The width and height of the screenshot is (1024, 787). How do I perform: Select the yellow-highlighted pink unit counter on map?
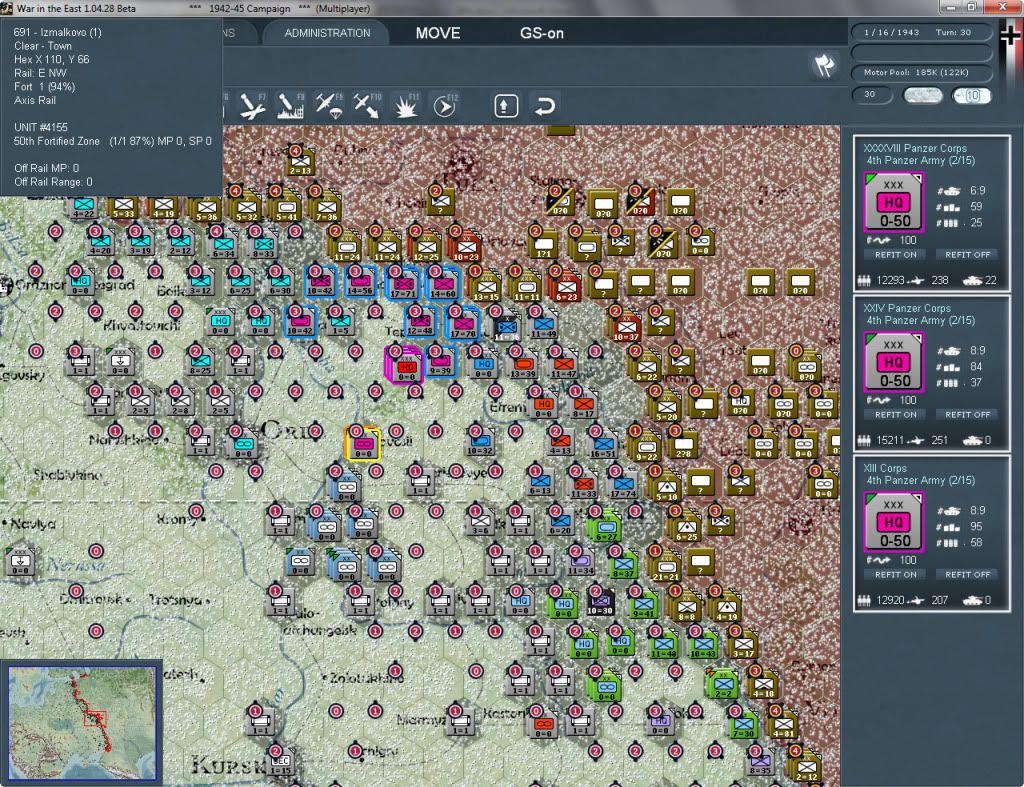[x=362, y=444]
